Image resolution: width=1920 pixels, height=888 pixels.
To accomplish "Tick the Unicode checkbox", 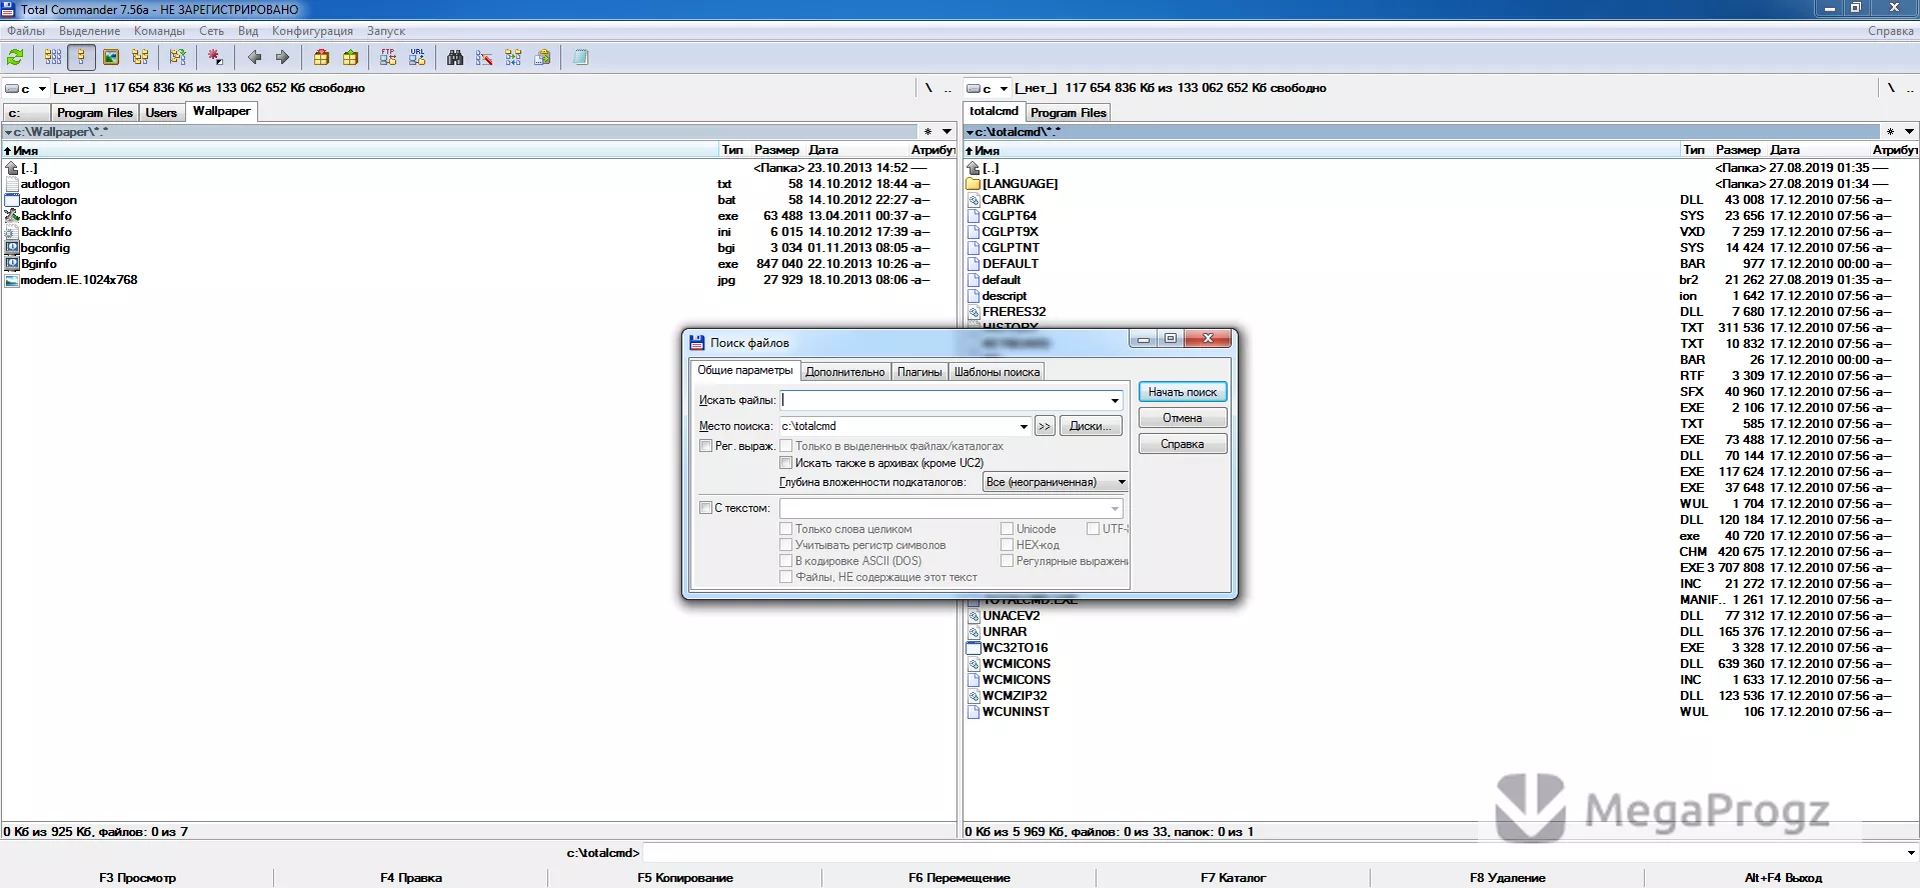I will pyautogui.click(x=1007, y=529).
